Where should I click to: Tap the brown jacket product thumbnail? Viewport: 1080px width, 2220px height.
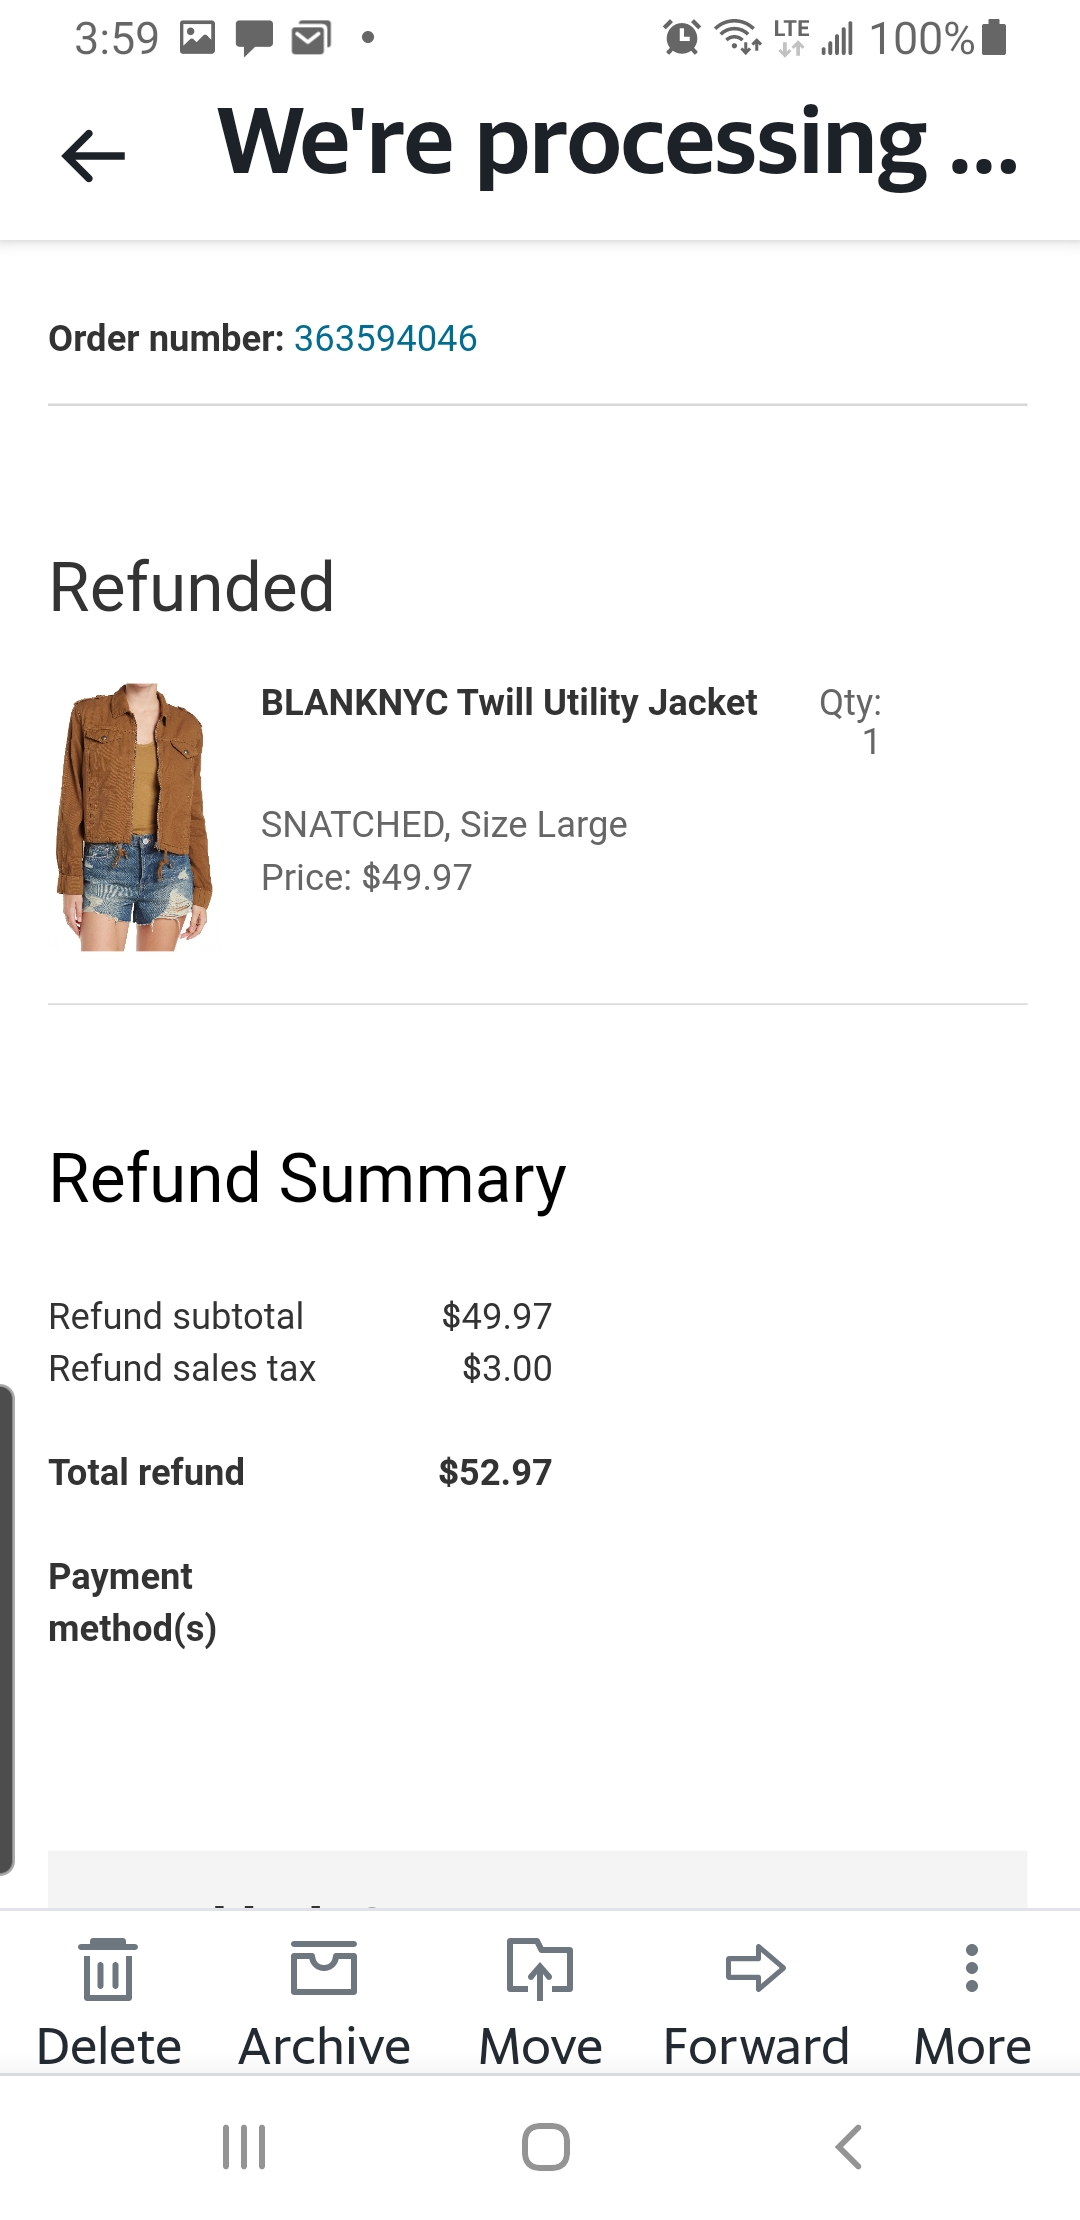pyautogui.click(x=135, y=817)
